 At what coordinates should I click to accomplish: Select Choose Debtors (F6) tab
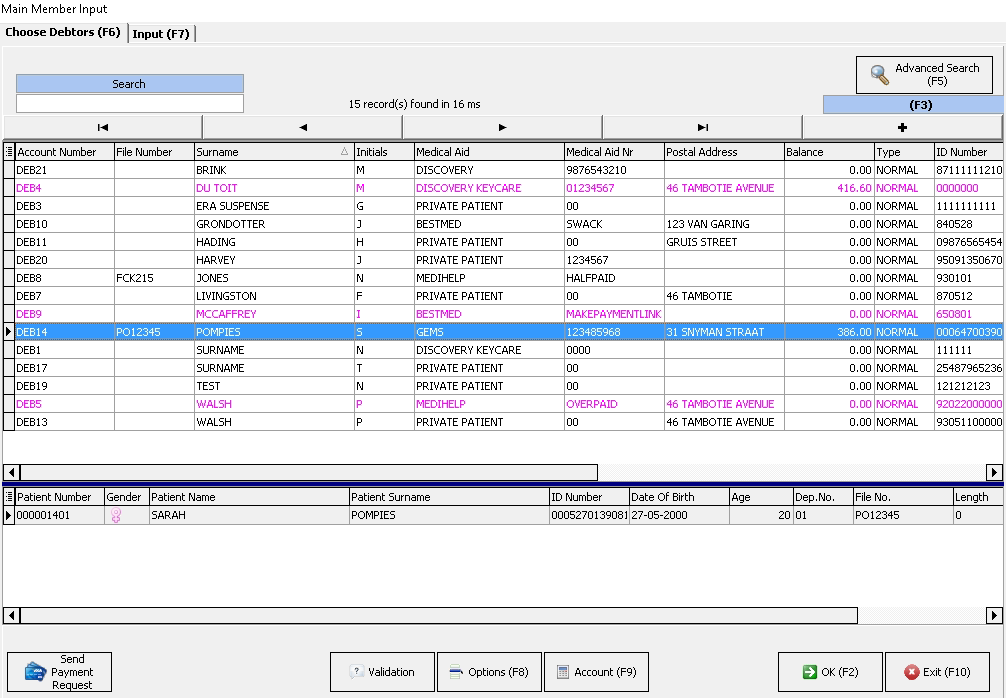click(63, 33)
